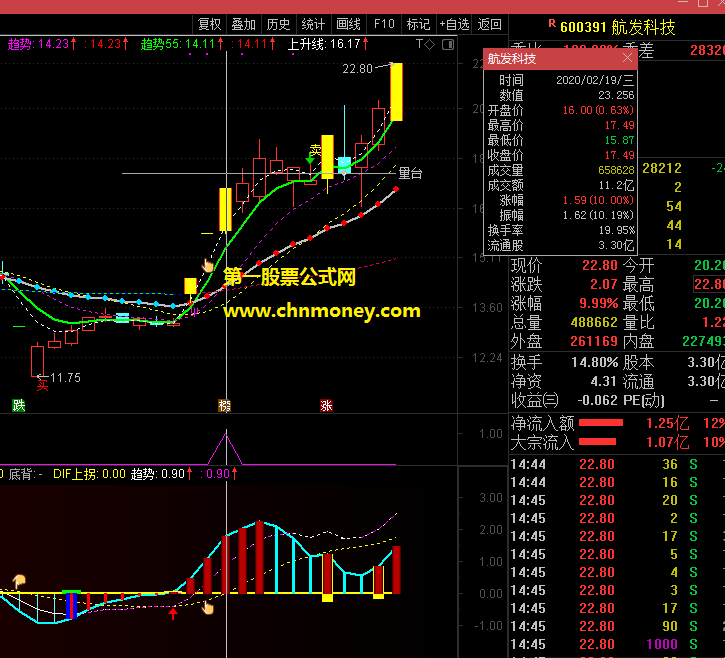This screenshot has height=658, width=725.
Task: Click the 趋势: 14.23 indicator label
Action: (x=42, y=44)
